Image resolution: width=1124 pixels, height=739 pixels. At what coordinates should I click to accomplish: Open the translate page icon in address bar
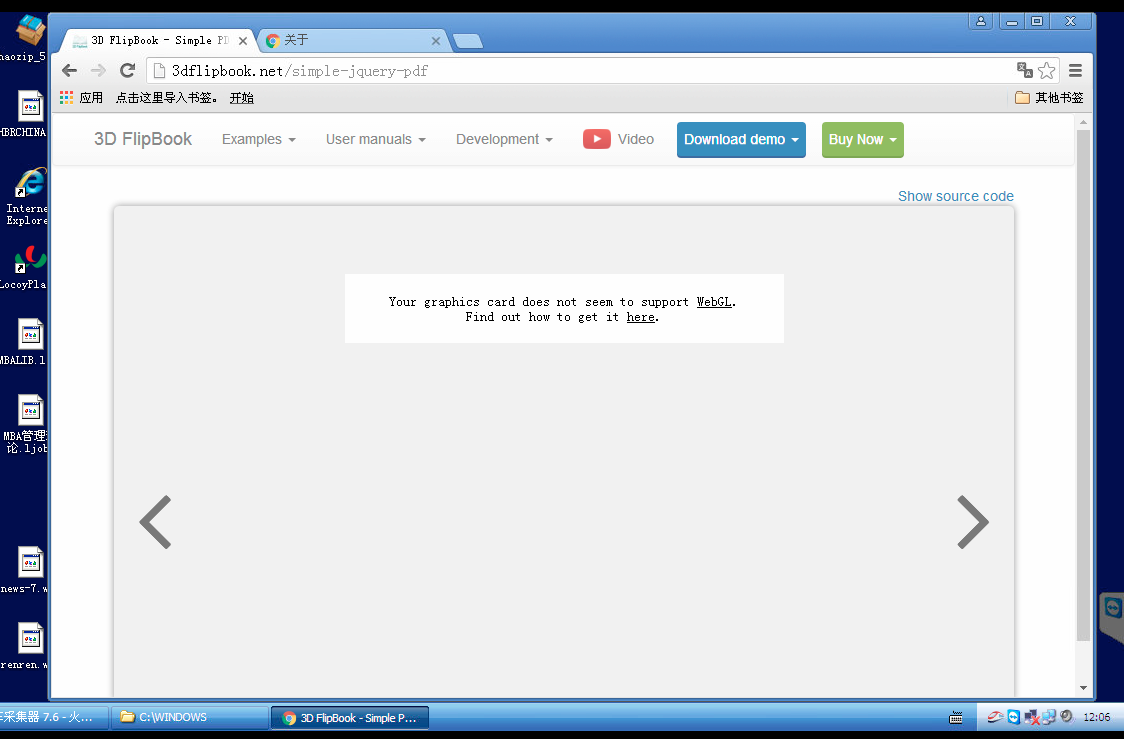point(1024,70)
